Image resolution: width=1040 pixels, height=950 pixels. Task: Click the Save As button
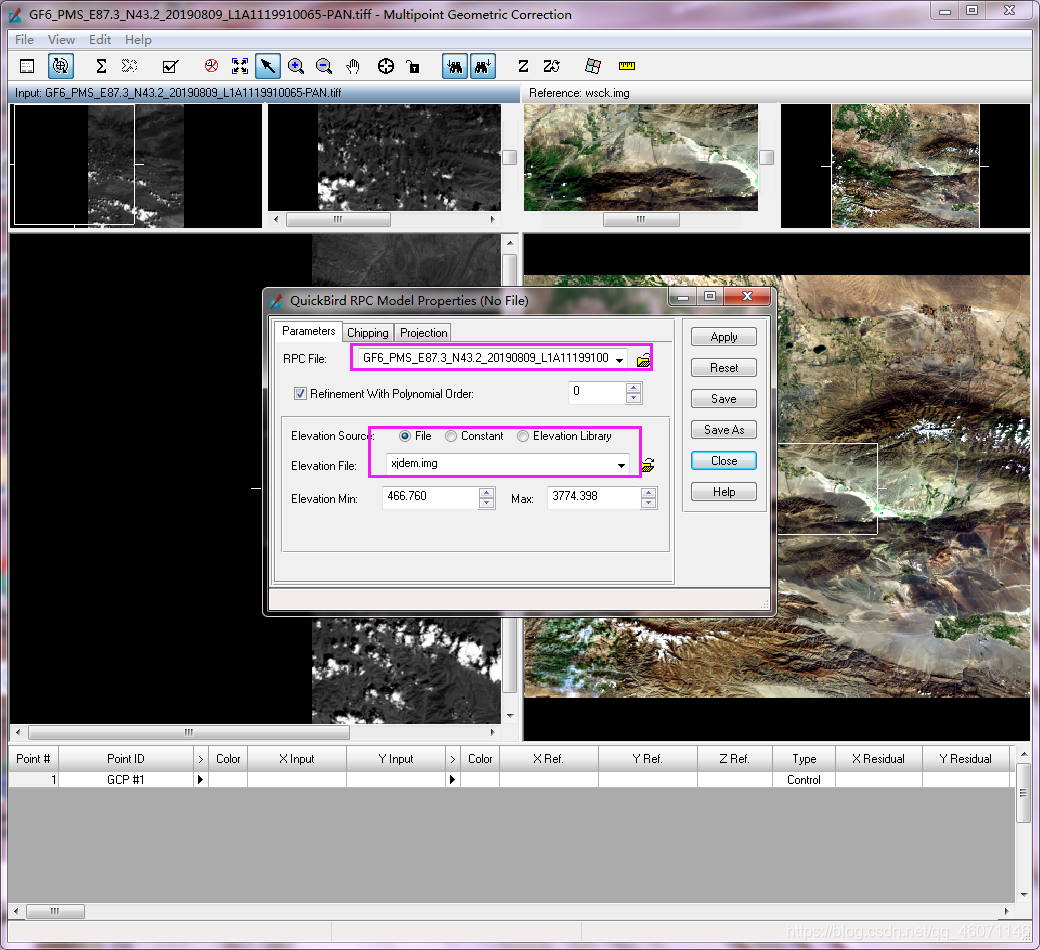pos(724,430)
